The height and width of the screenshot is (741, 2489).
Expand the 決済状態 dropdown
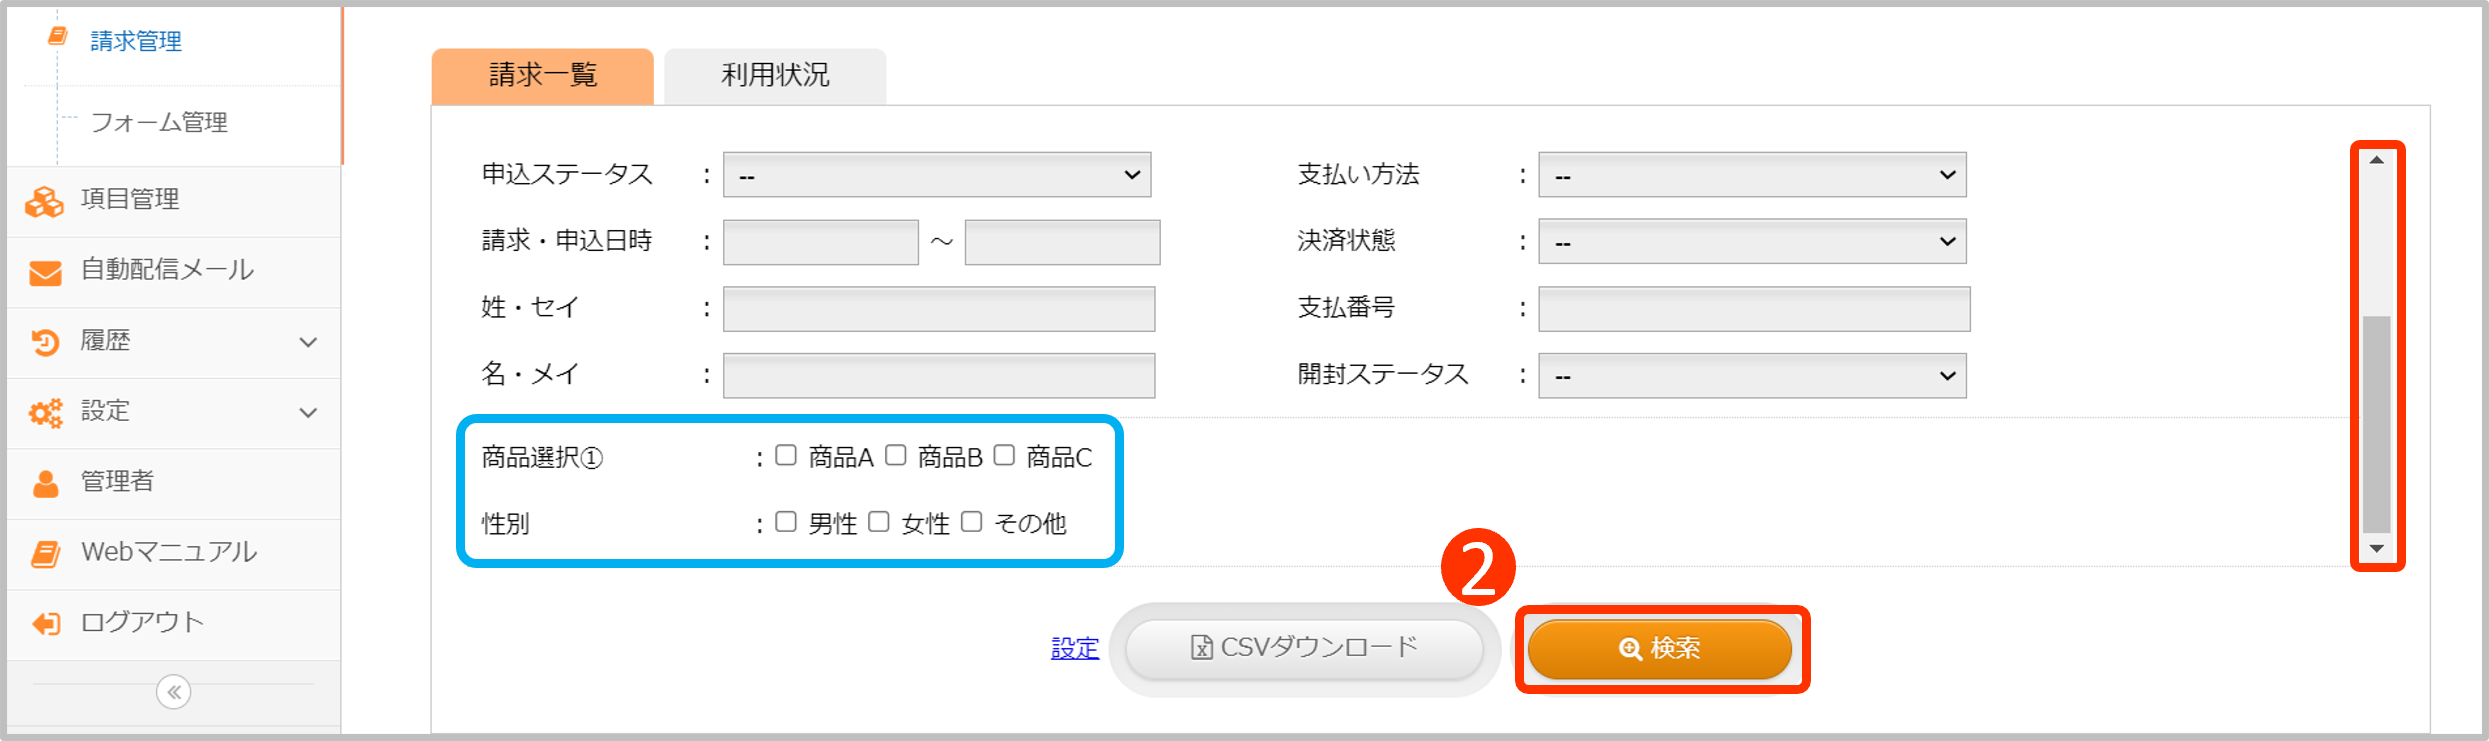point(1751,240)
